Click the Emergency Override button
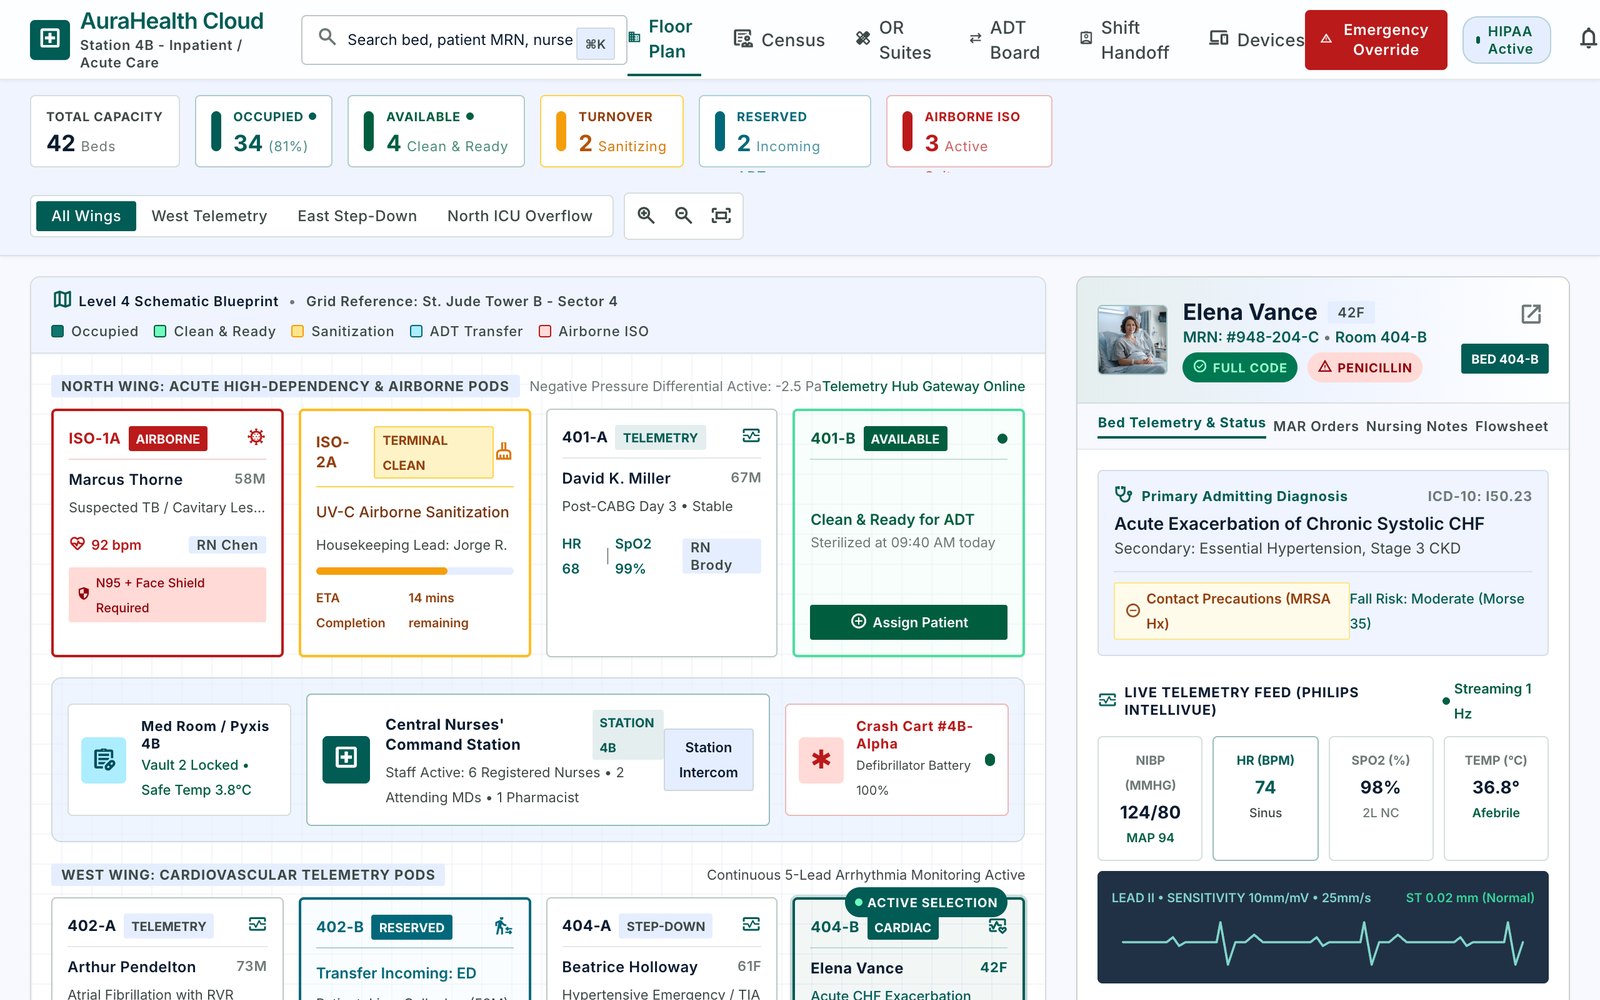The image size is (1600, 1000). 1376,40
